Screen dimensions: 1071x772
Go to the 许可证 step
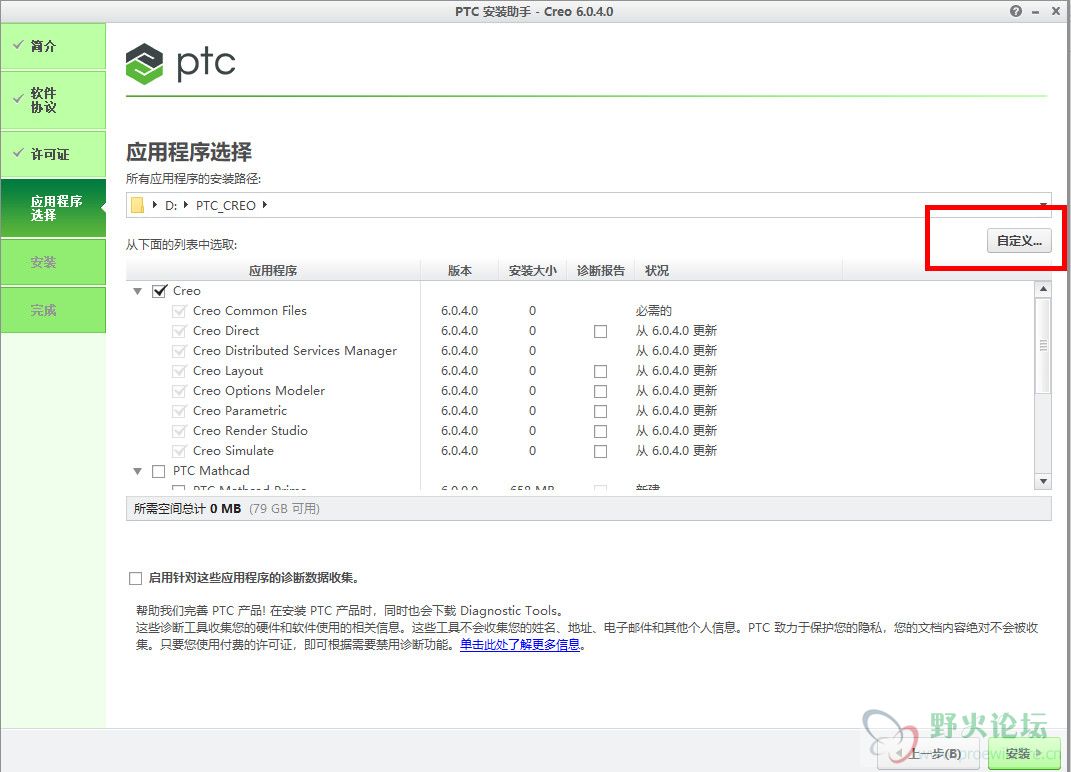53,154
